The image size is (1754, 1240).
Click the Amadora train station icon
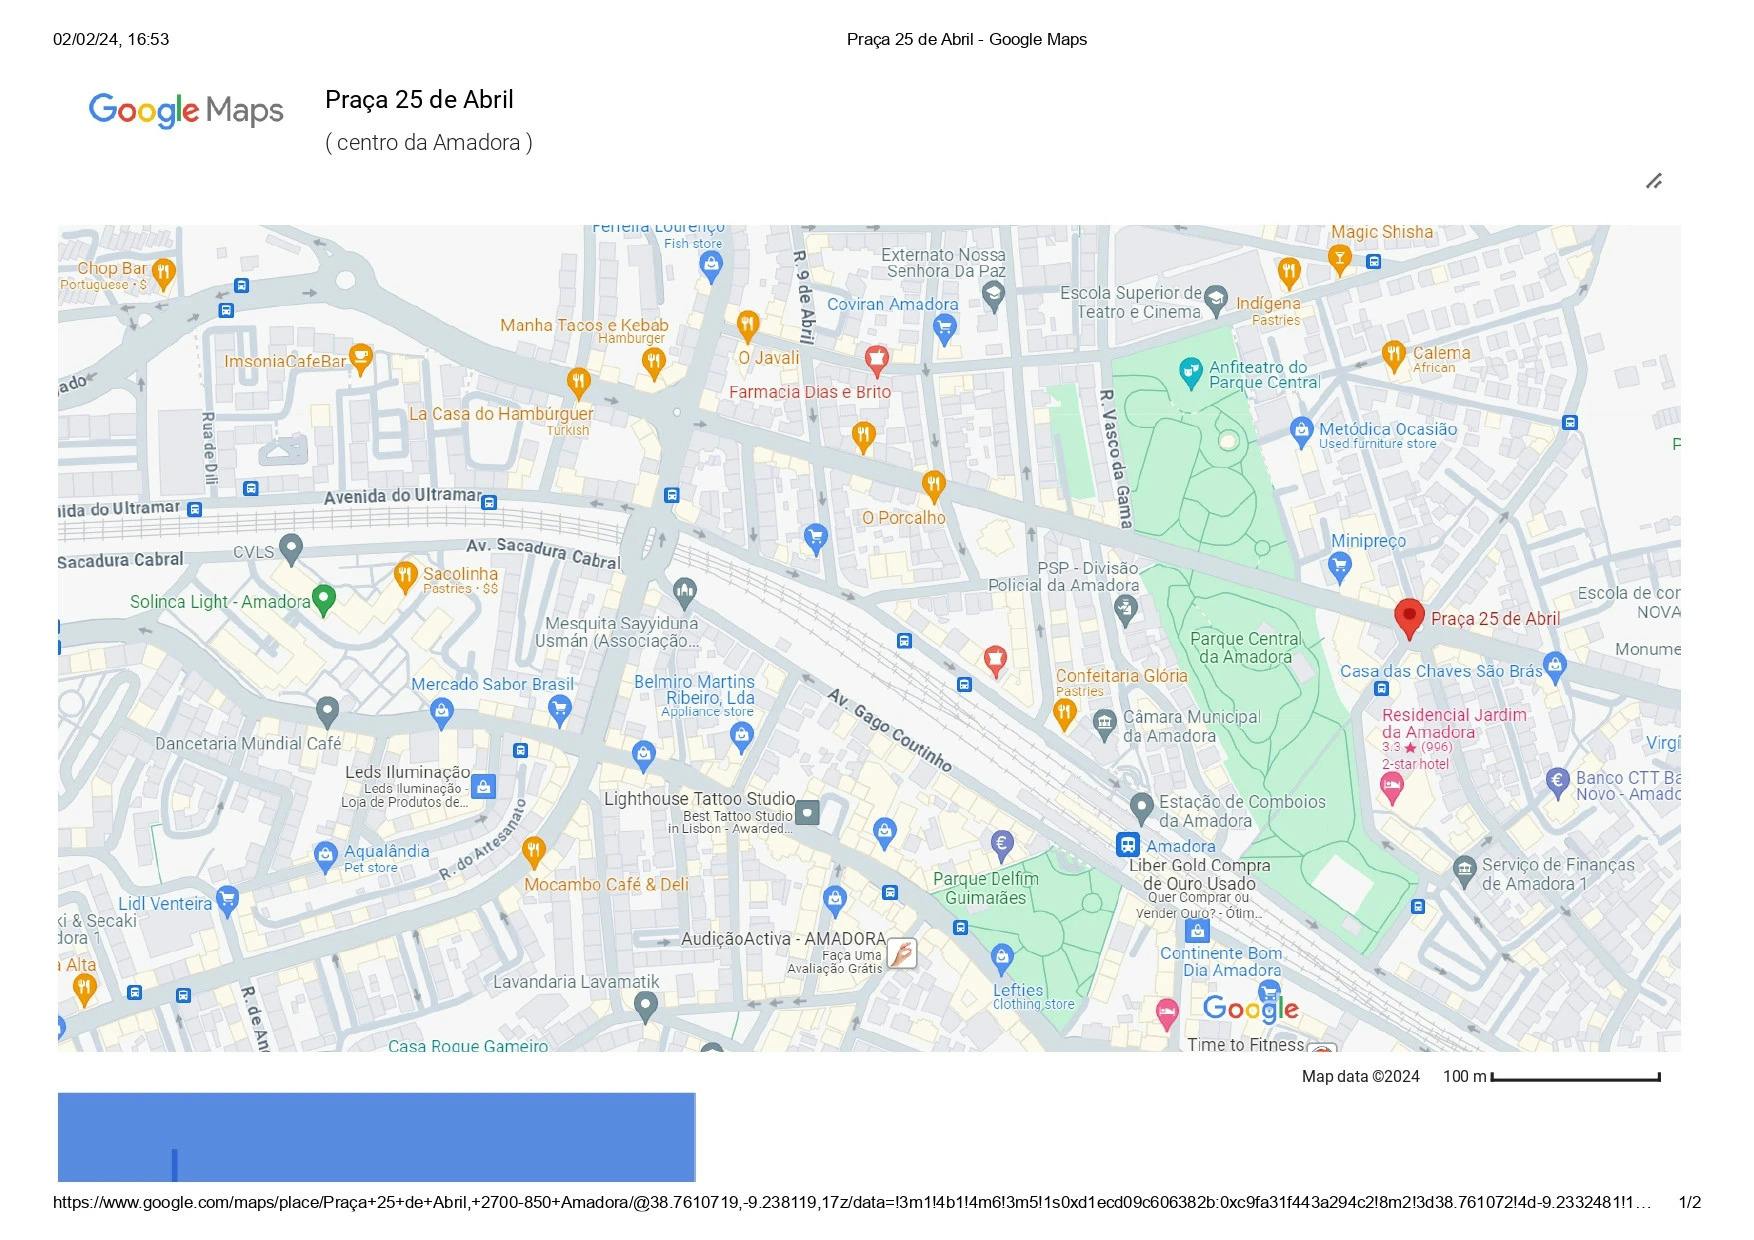click(x=1127, y=845)
